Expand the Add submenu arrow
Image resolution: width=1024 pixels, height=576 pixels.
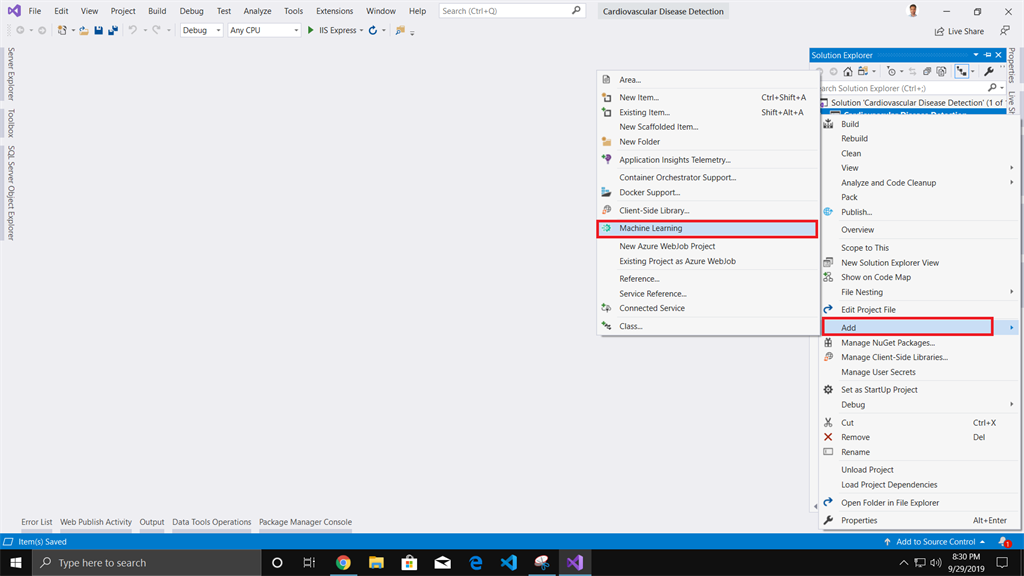(1012, 328)
